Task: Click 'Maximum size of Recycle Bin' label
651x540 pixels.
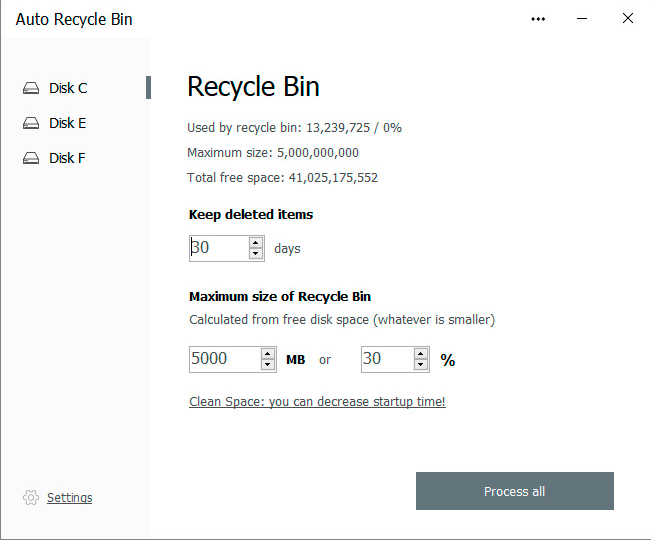Action: coord(280,296)
